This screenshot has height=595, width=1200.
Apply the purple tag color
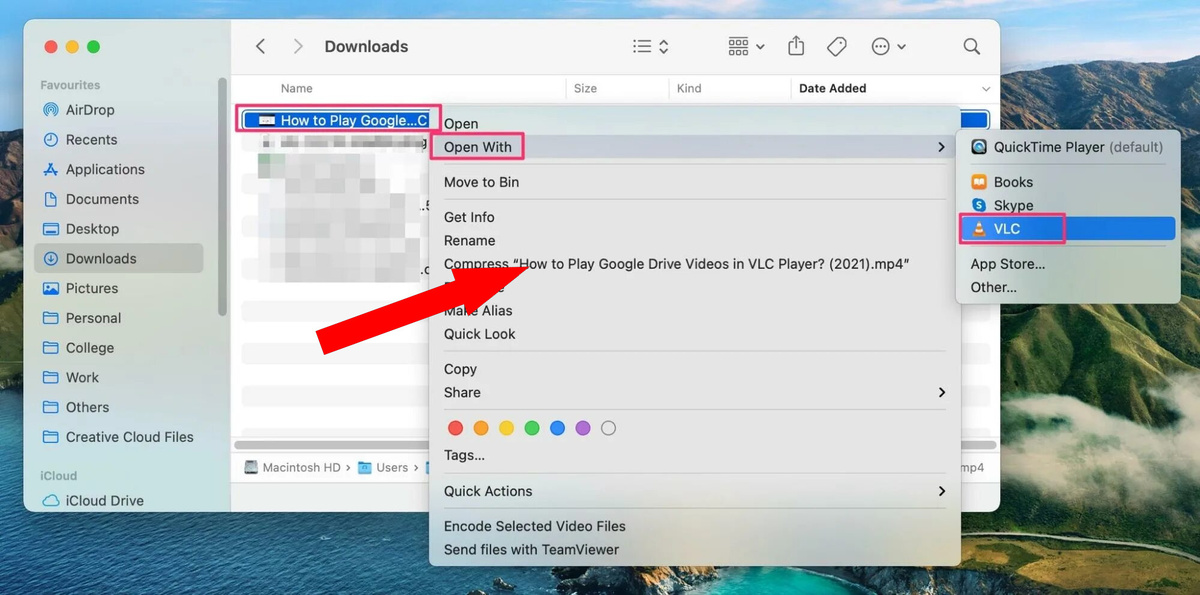(x=583, y=428)
